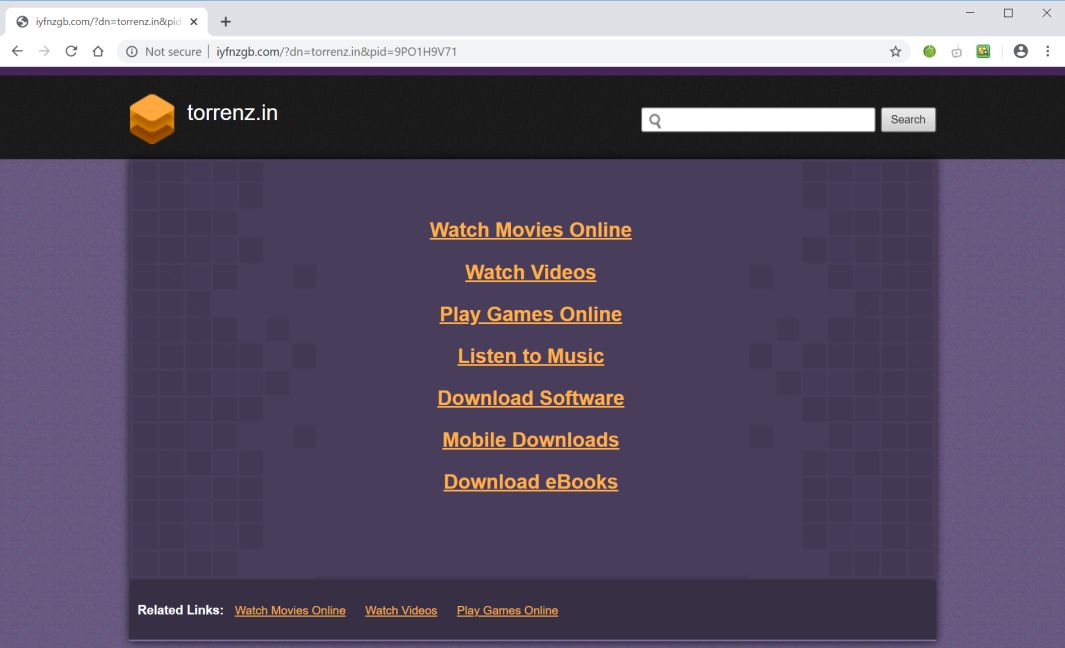Click the orange torrenz.in cube logo

[x=152, y=119]
